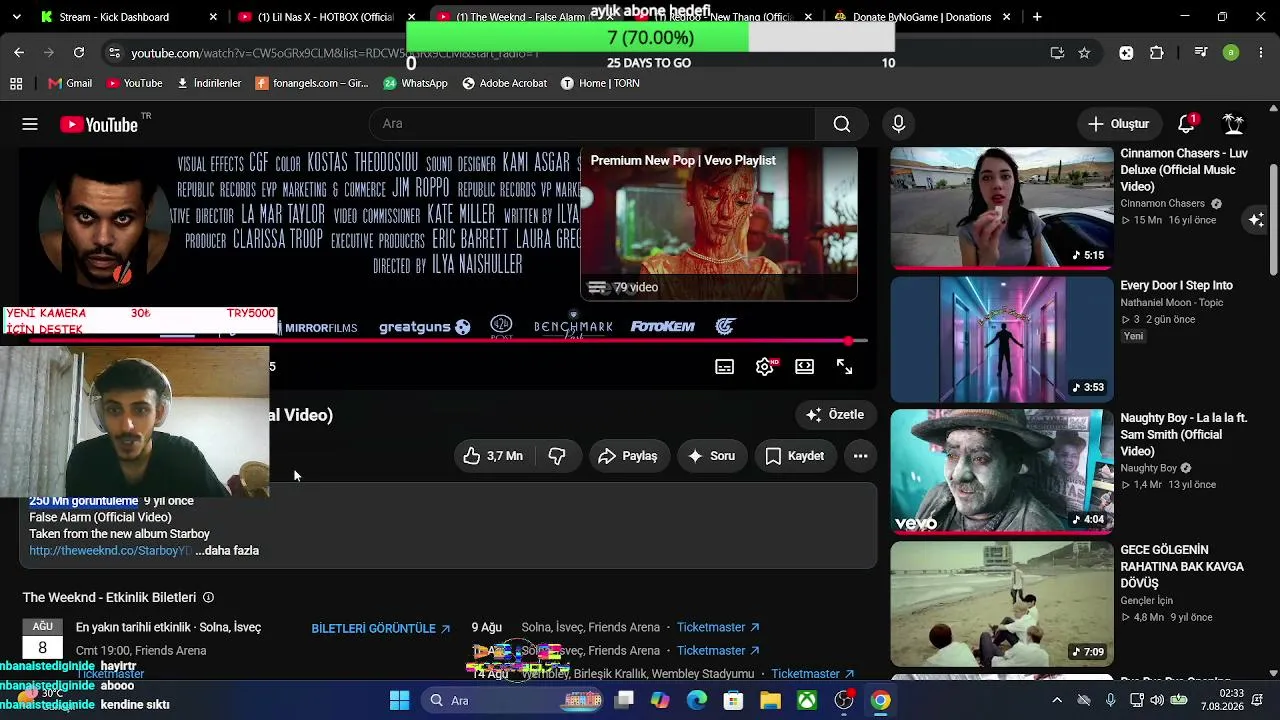Play Naughty Boy La la la thumbnail
Screen dimensions: 1280x720
tap(1002, 471)
